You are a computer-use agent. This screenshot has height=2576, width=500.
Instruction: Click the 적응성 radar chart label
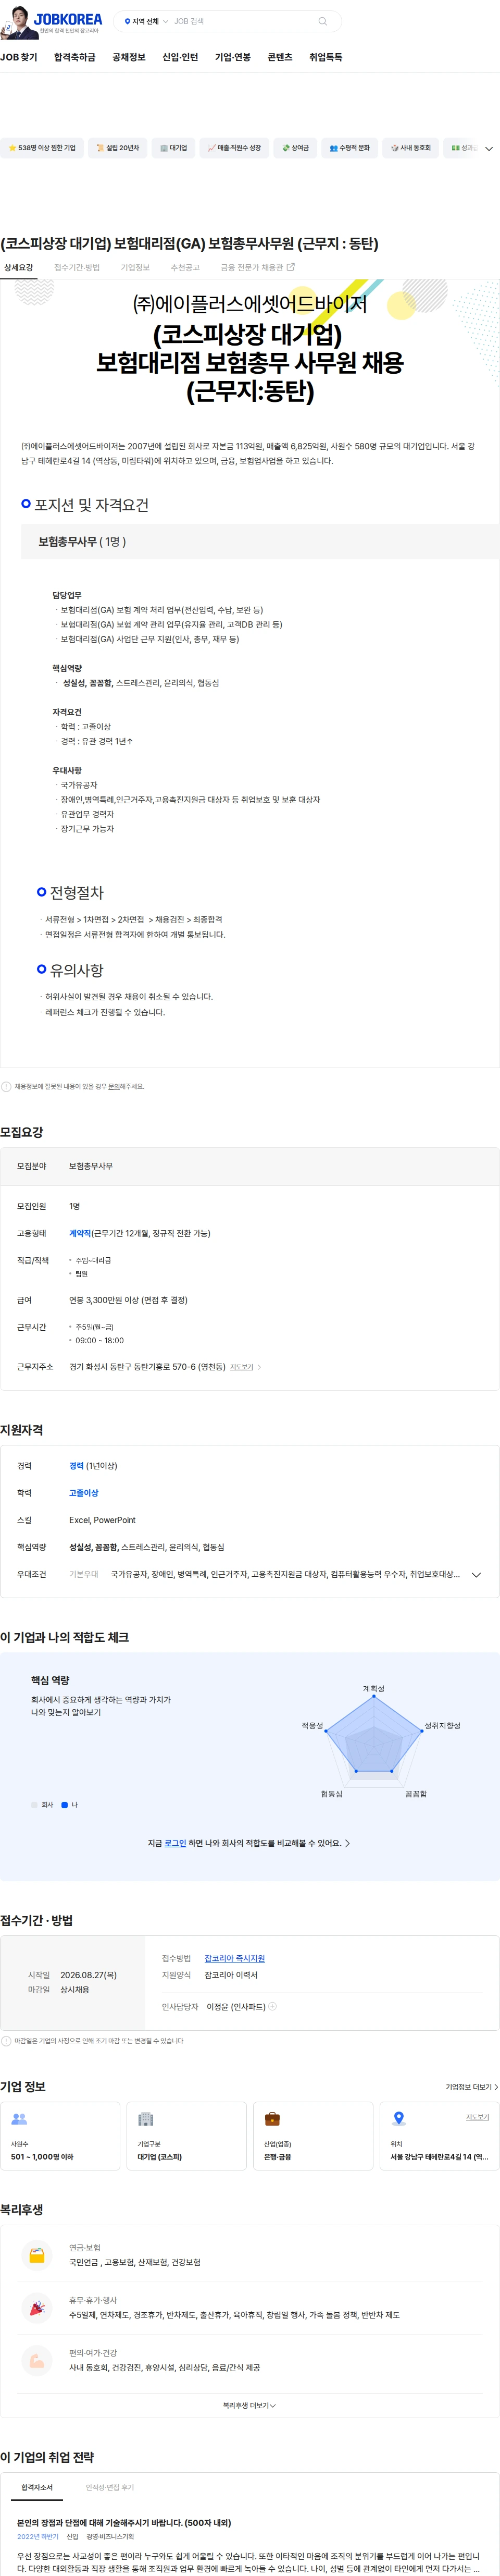tap(312, 1726)
